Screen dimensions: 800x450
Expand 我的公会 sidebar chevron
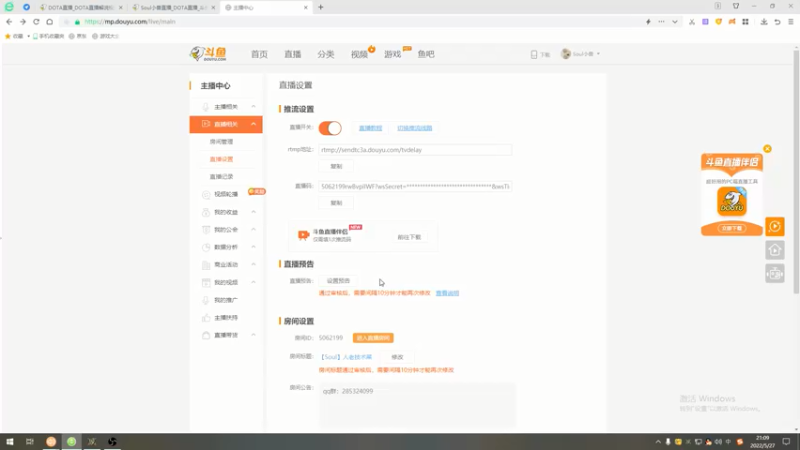[x=254, y=230]
